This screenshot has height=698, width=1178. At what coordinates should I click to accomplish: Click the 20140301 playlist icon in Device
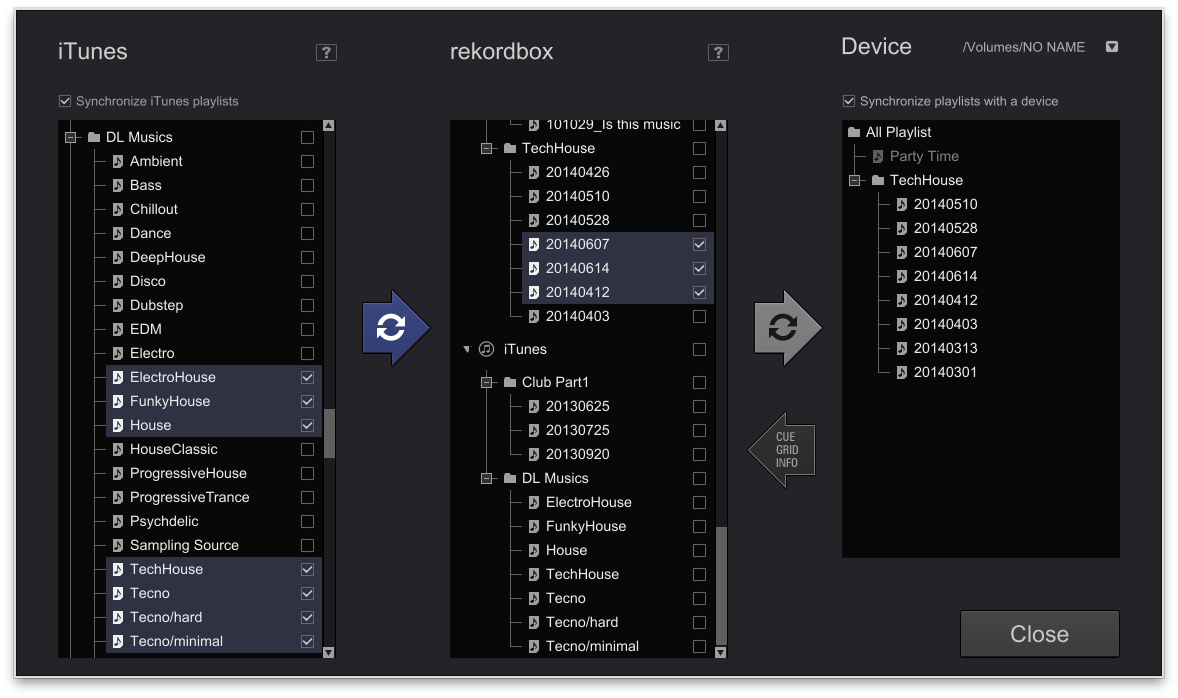tap(902, 373)
